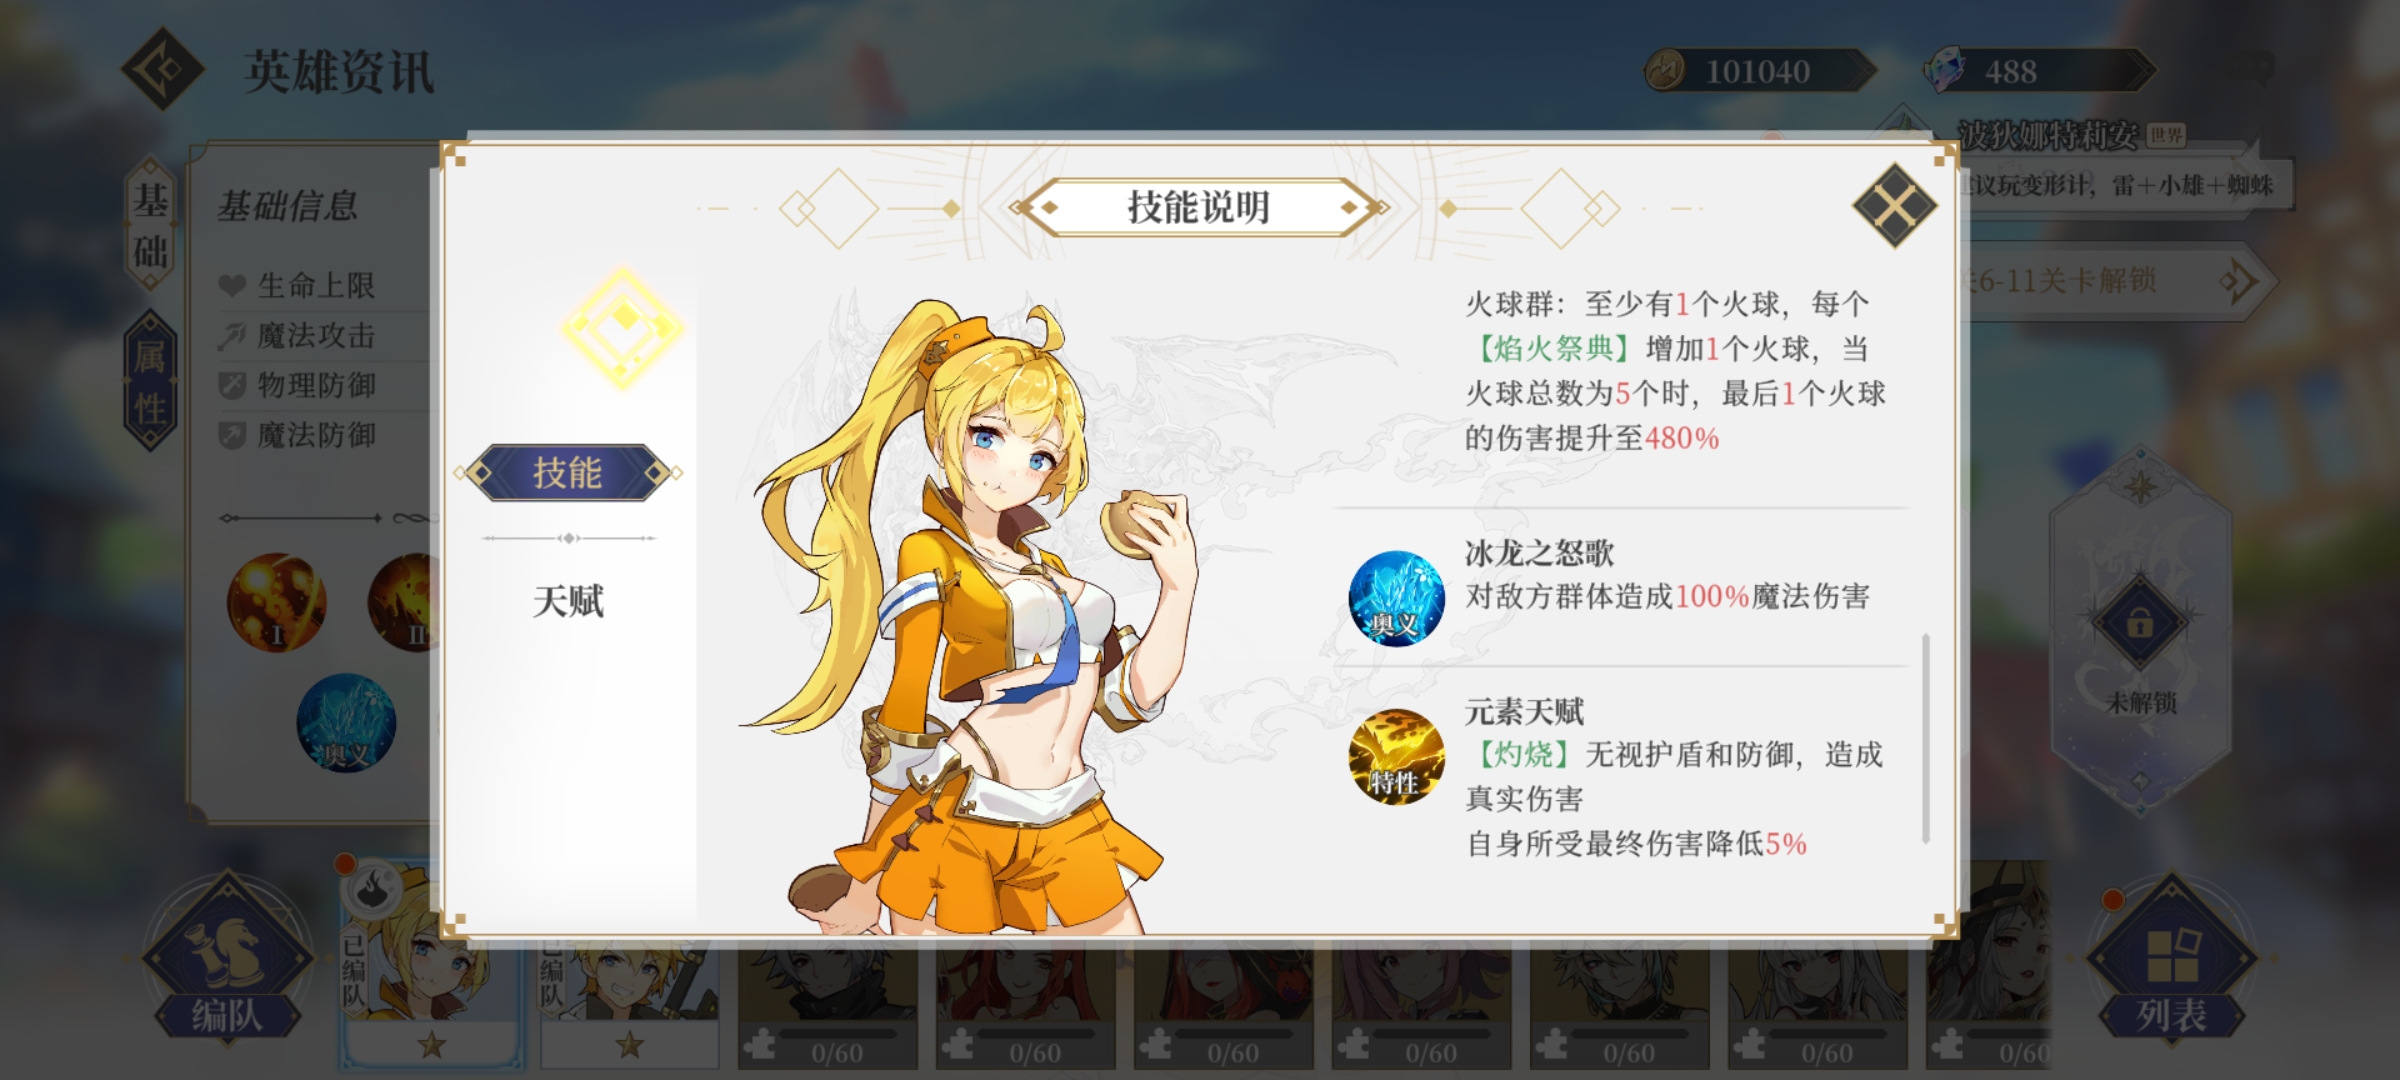The height and width of the screenshot is (1080, 2400).
Task: Open the 编队 team formation button
Action: click(227, 961)
